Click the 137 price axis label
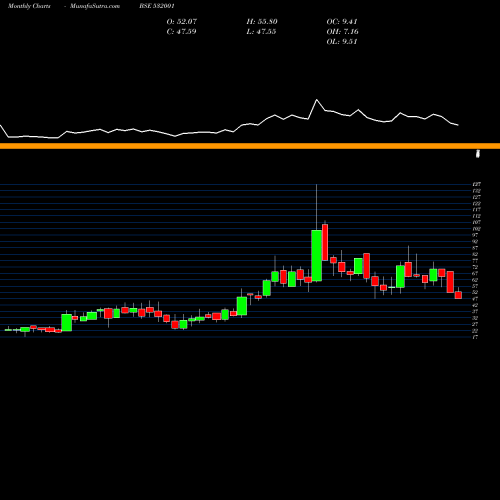The width and height of the screenshot is (500, 500). click(x=476, y=184)
